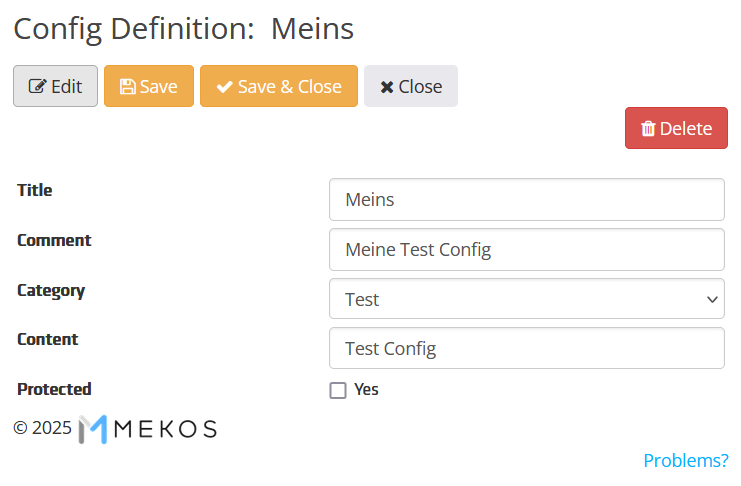
Task: Click into the Comment text field
Action: 526,249
